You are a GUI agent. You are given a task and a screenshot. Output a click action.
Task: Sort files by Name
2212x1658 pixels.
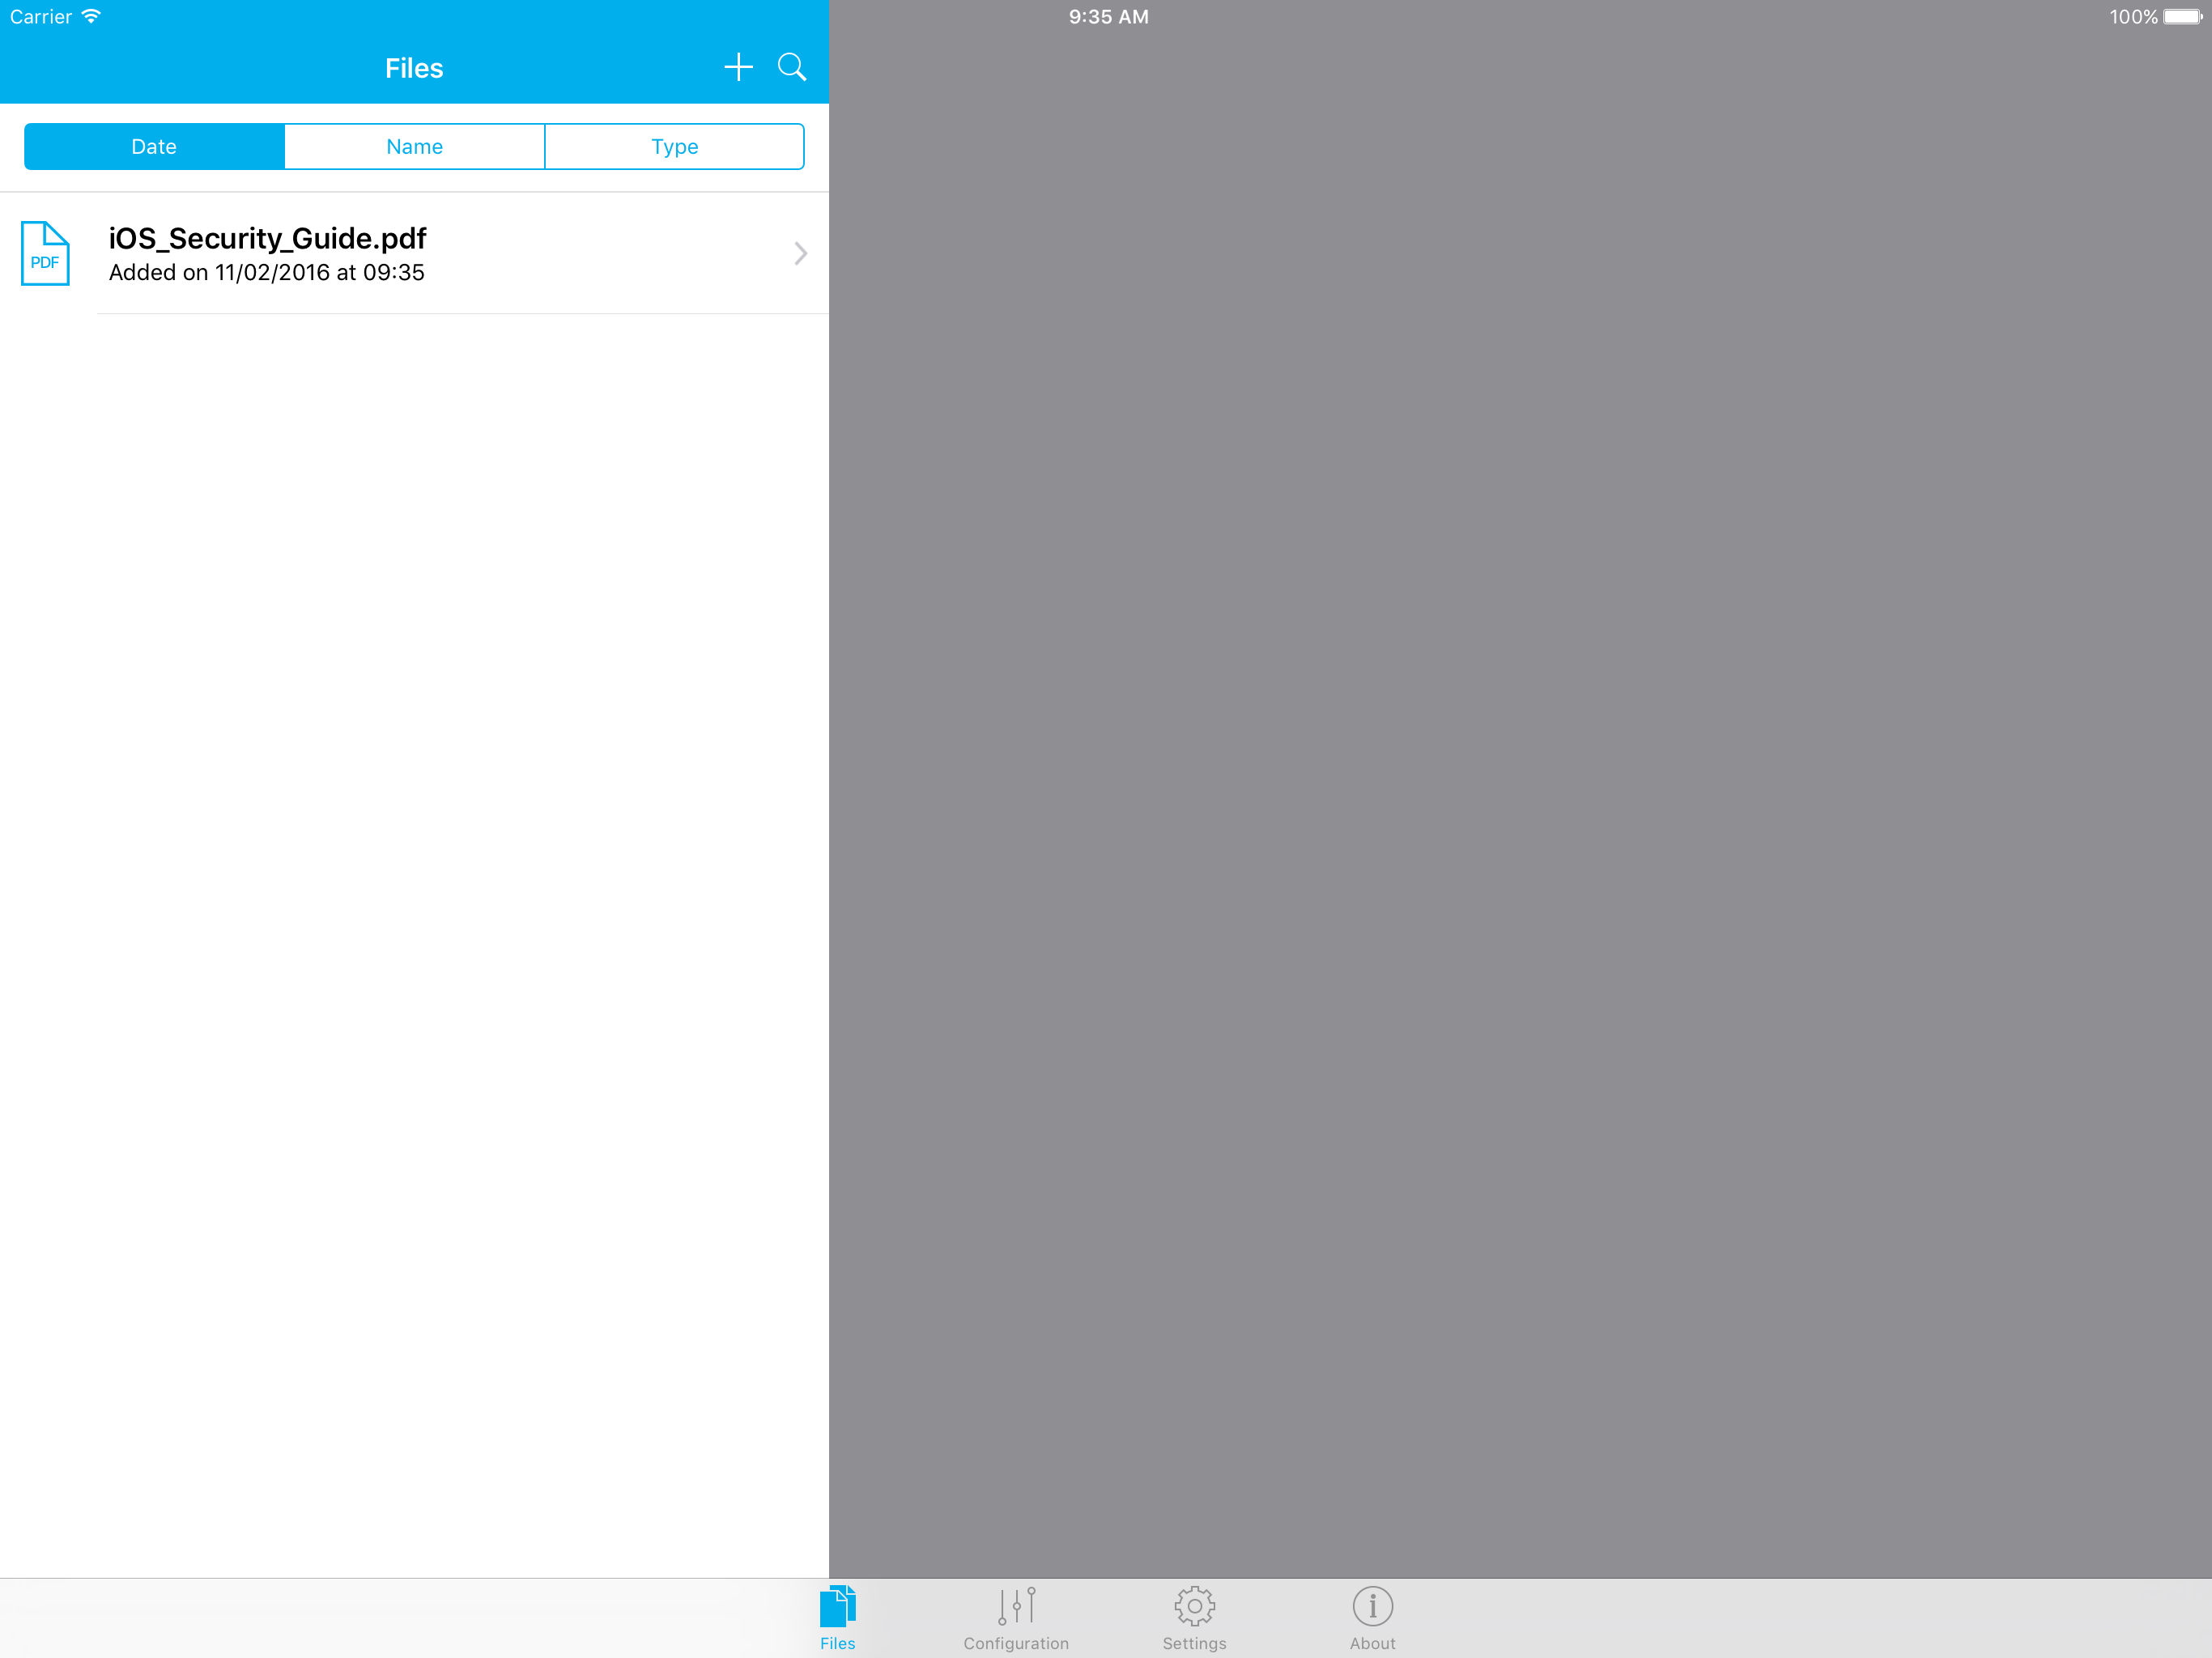(x=414, y=146)
